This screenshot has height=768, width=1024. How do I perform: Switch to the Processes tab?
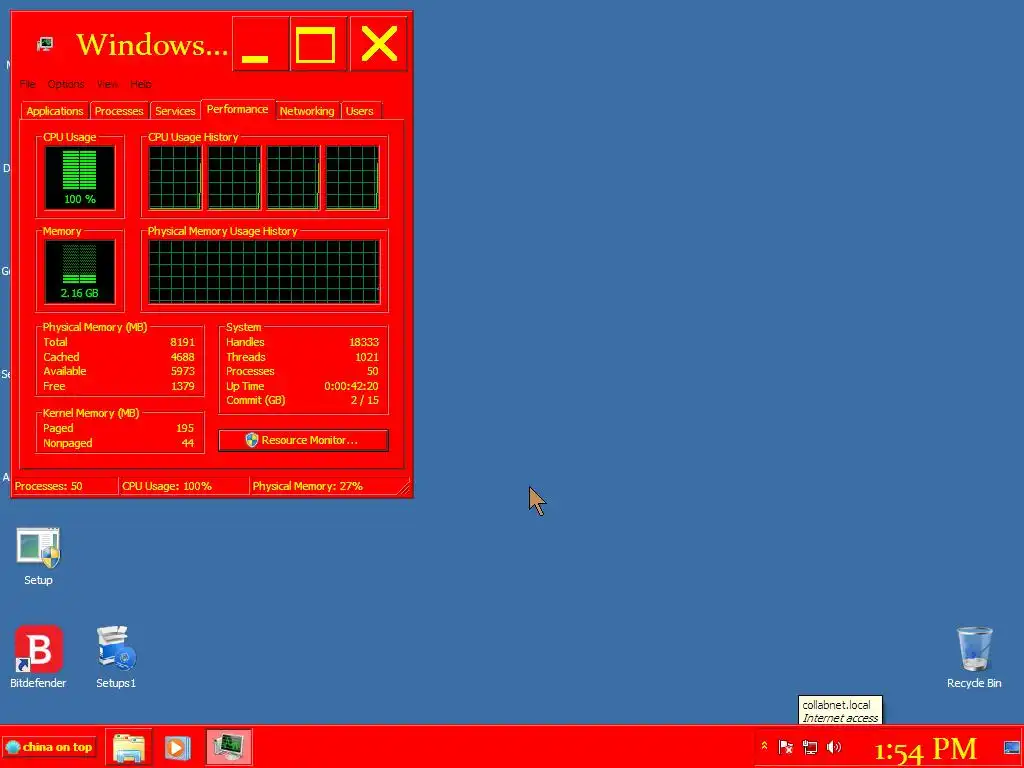pos(119,111)
